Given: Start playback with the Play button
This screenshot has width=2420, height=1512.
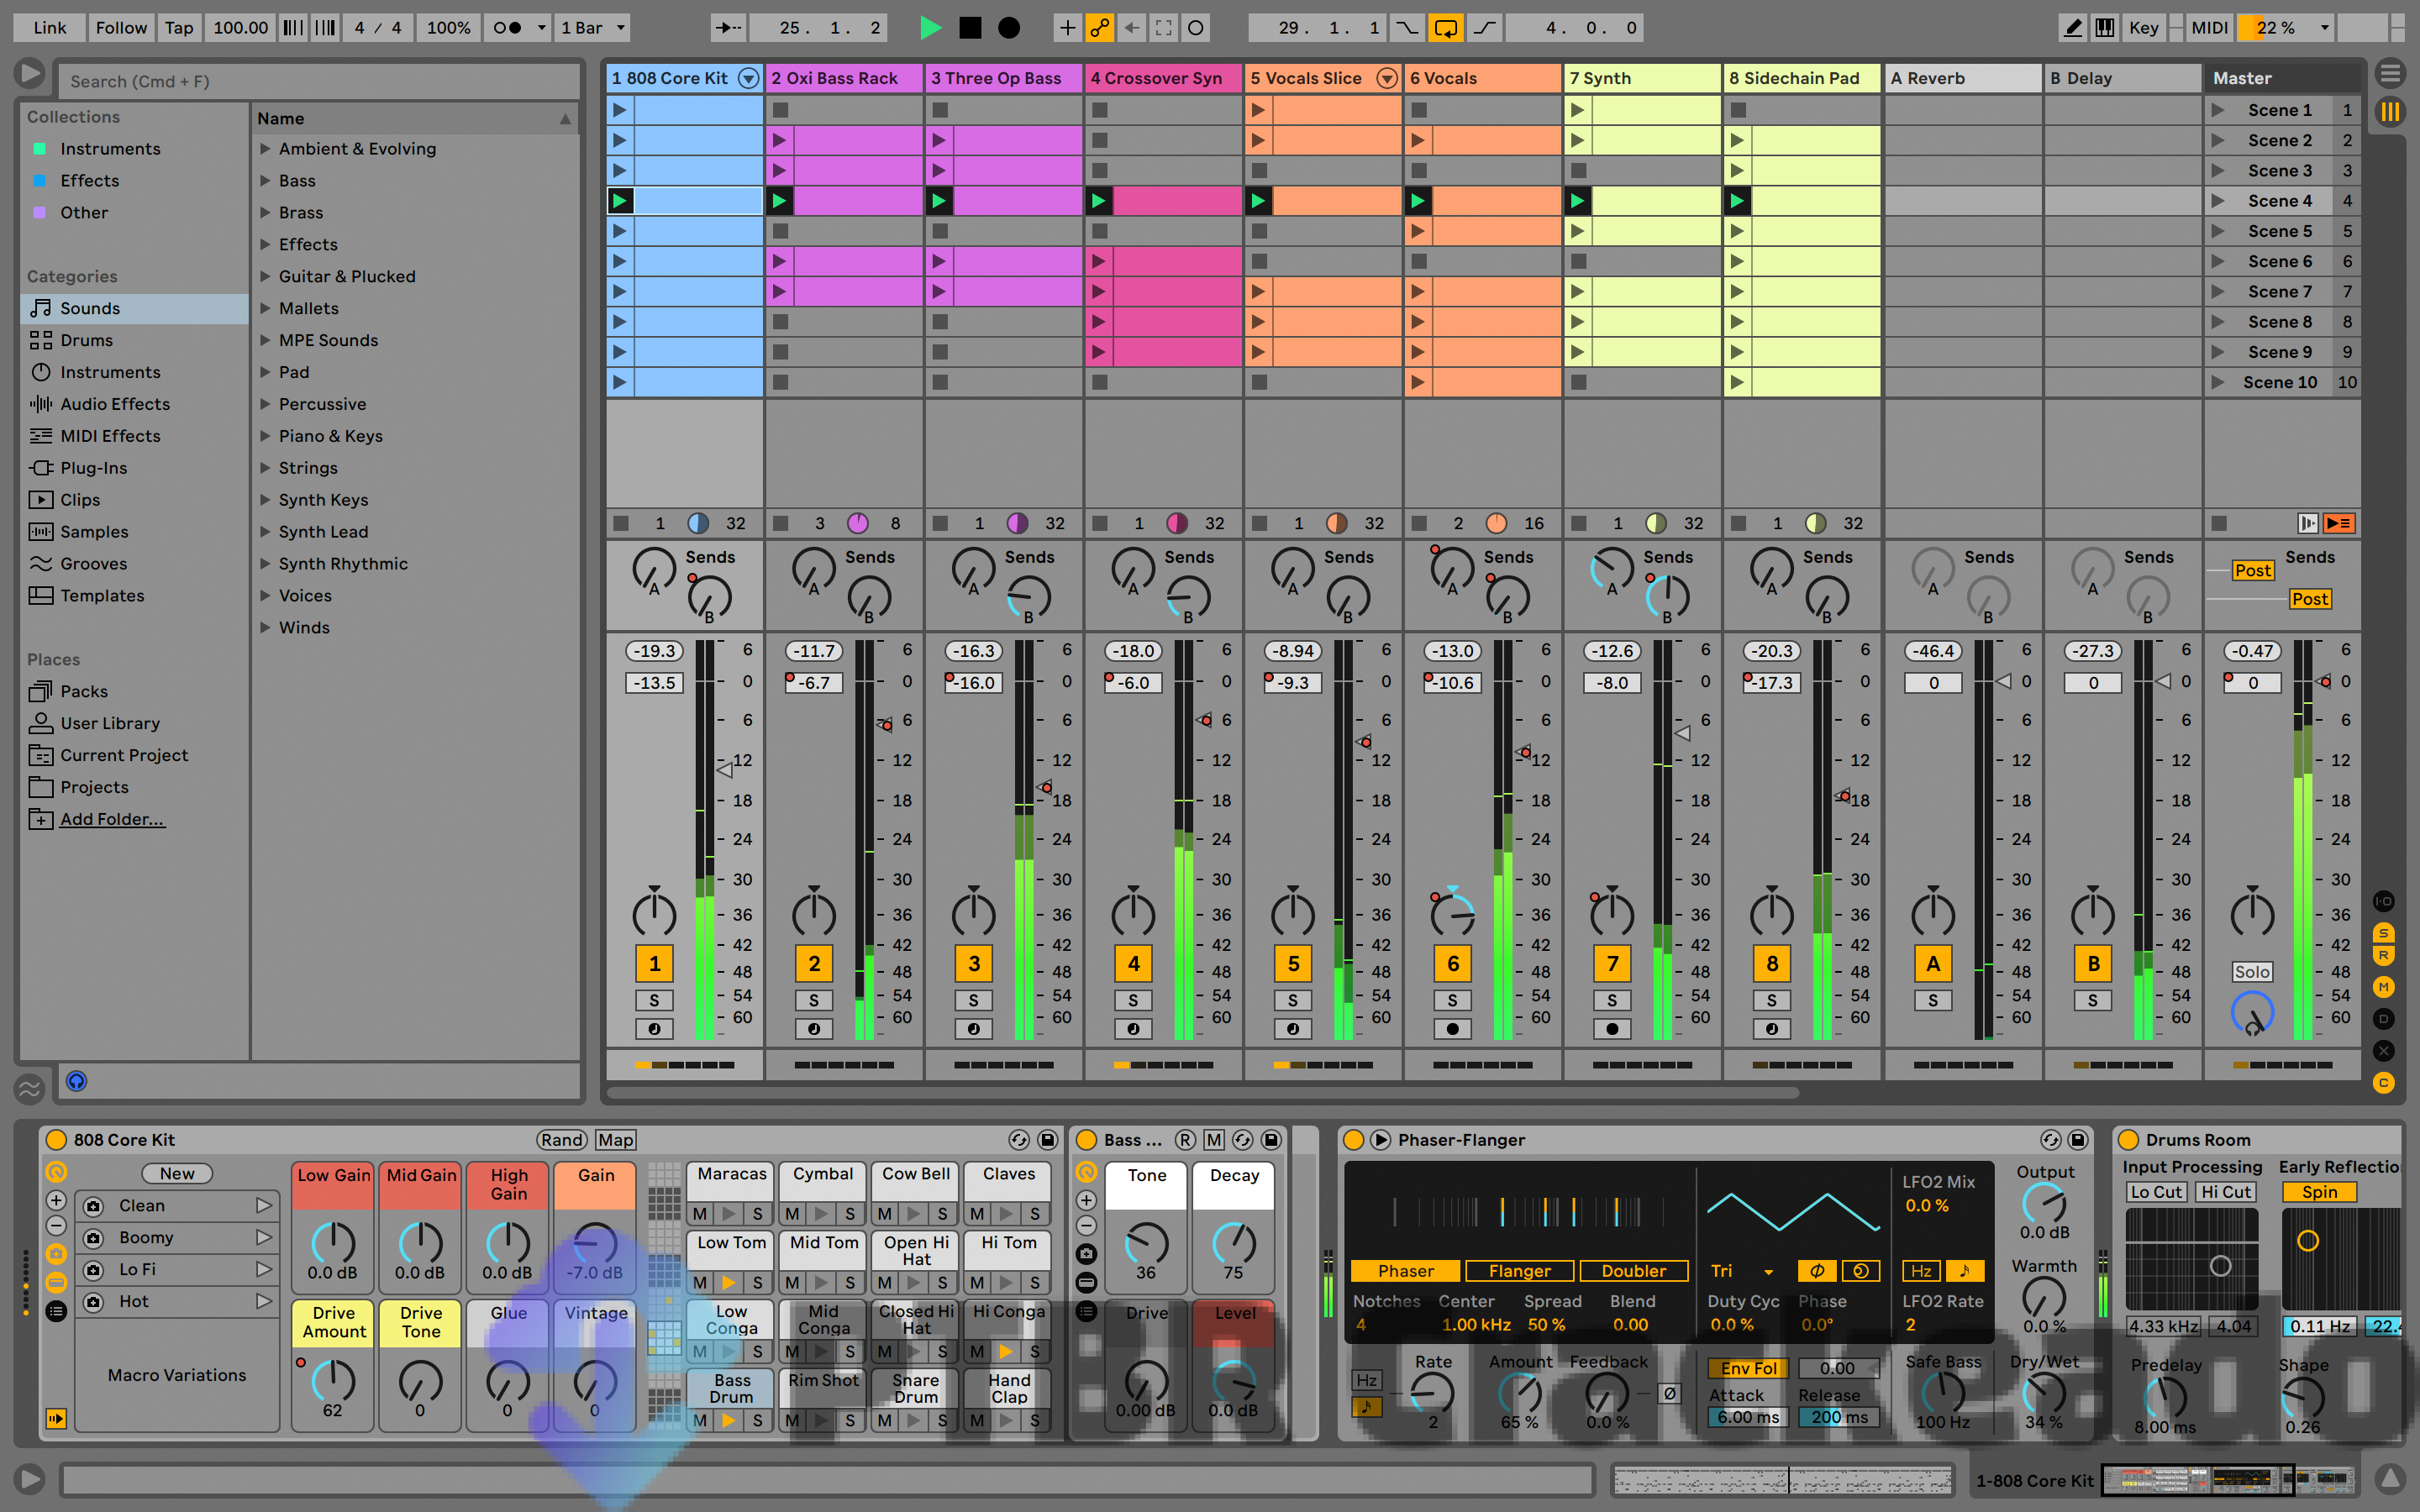Looking at the screenshot, I should (930, 28).
